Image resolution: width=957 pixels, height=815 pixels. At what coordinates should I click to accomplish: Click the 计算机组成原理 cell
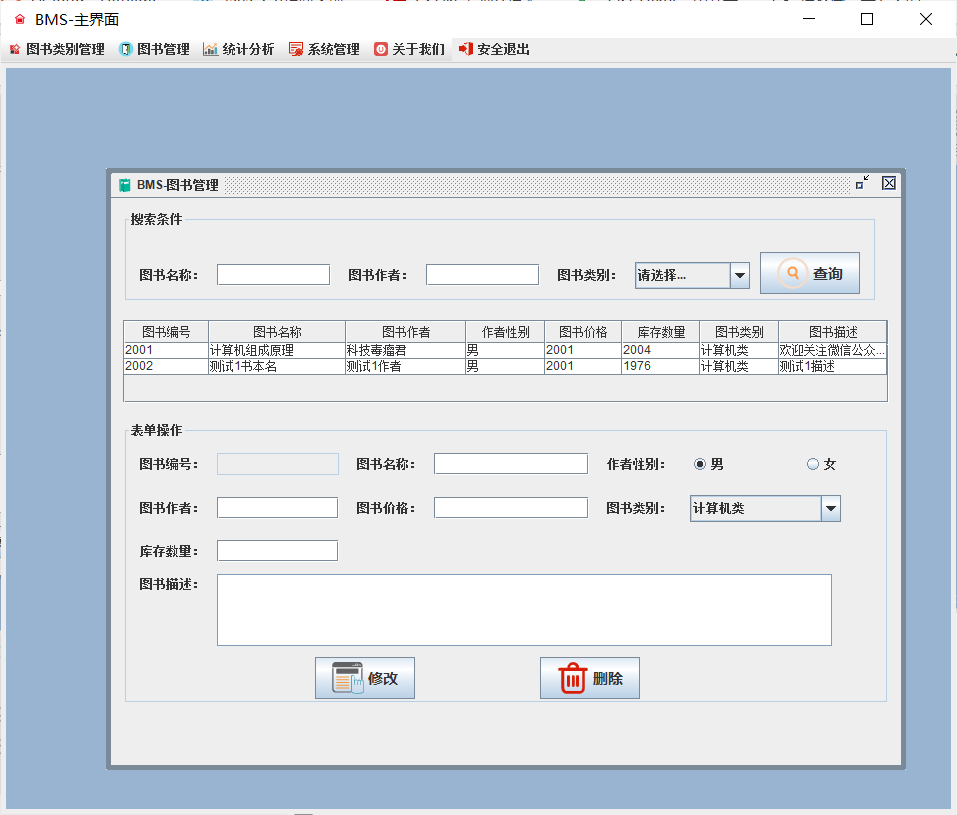point(277,350)
